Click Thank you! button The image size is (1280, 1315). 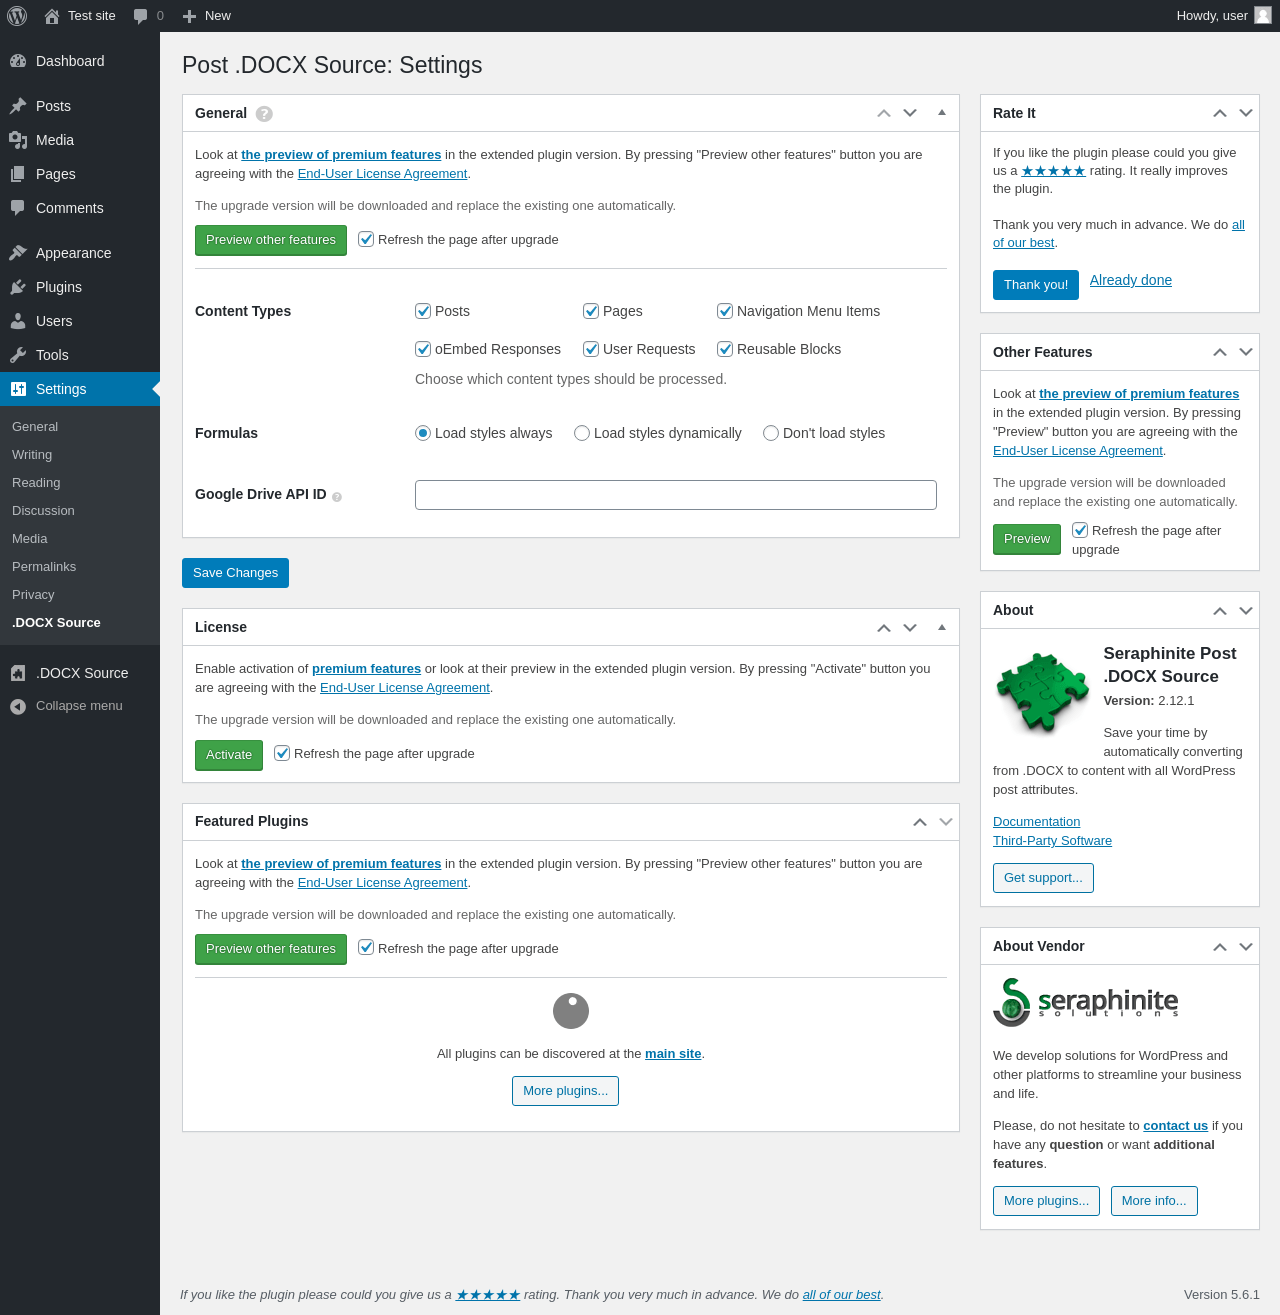tap(1036, 285)
